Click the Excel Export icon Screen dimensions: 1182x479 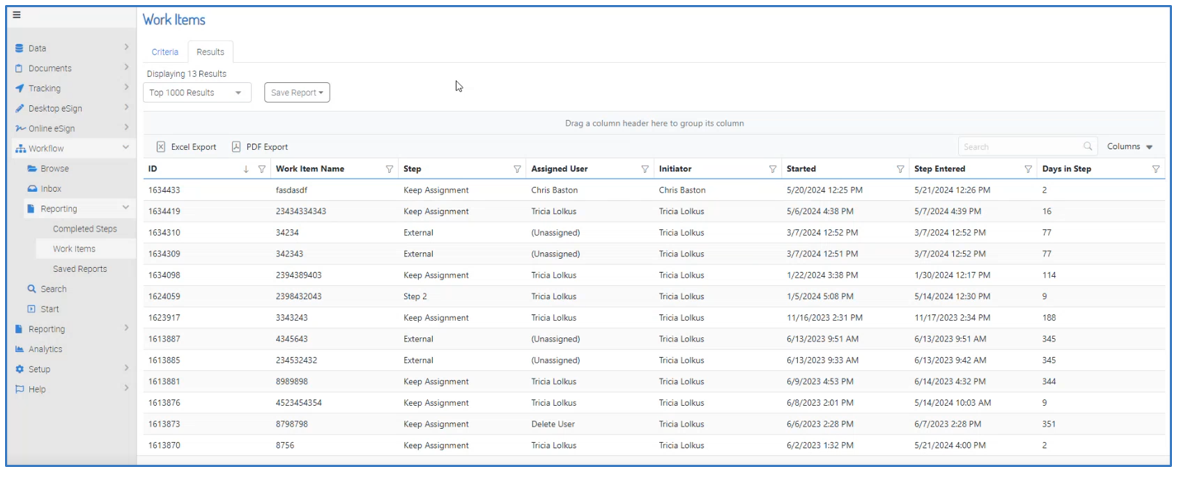coord(161,147)
